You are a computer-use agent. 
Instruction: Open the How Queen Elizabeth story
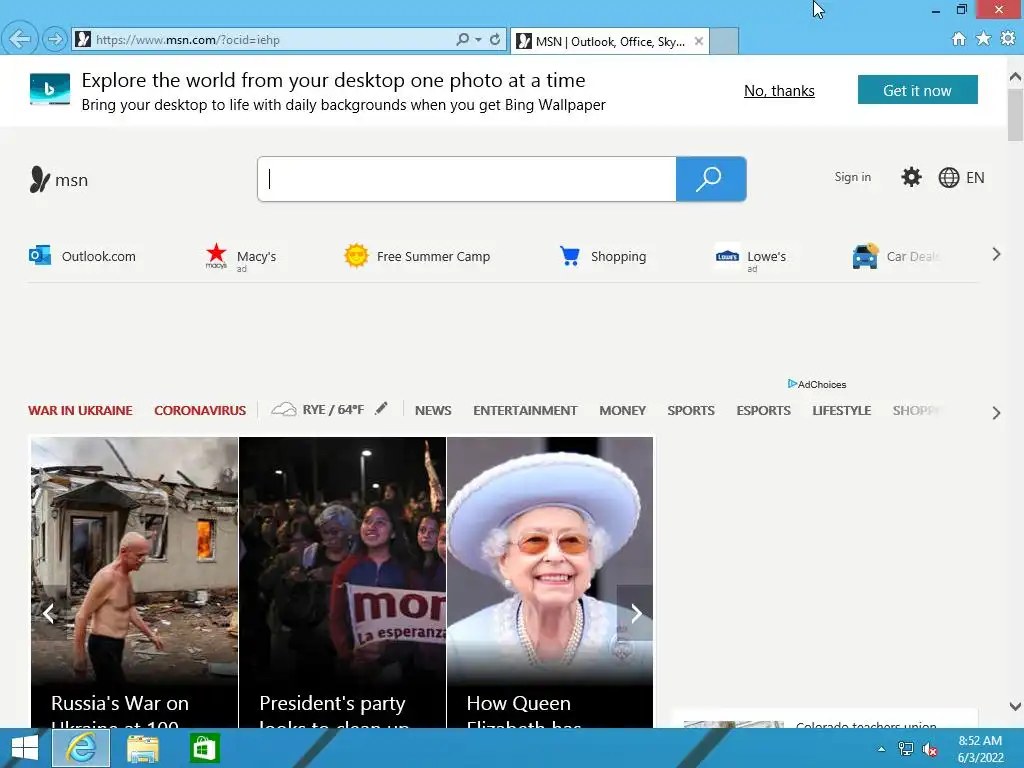tap(550, 582)
